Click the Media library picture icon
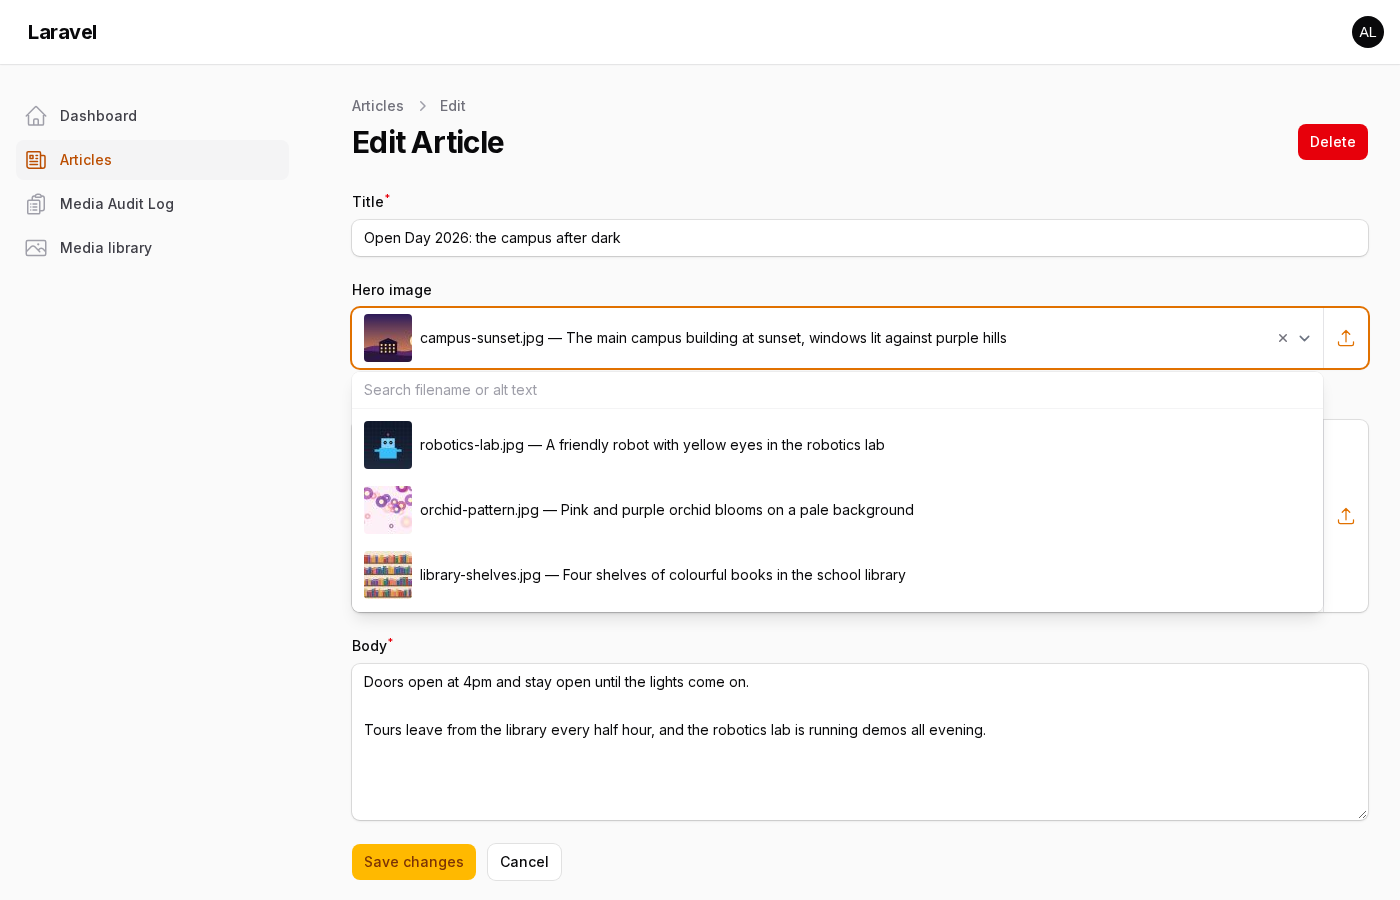The height and width of the screenshot is (900, 1400). 36,248
